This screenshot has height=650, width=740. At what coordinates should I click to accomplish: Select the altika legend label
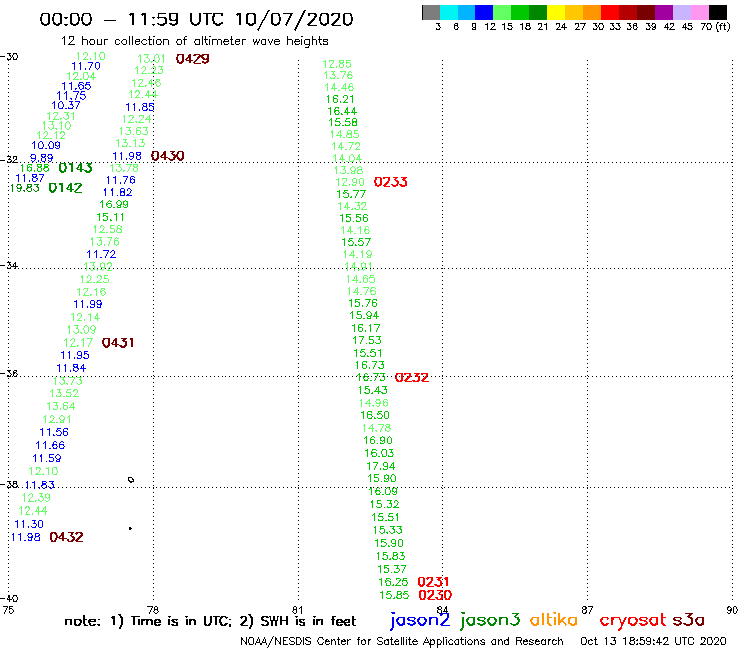pos(554,619)
